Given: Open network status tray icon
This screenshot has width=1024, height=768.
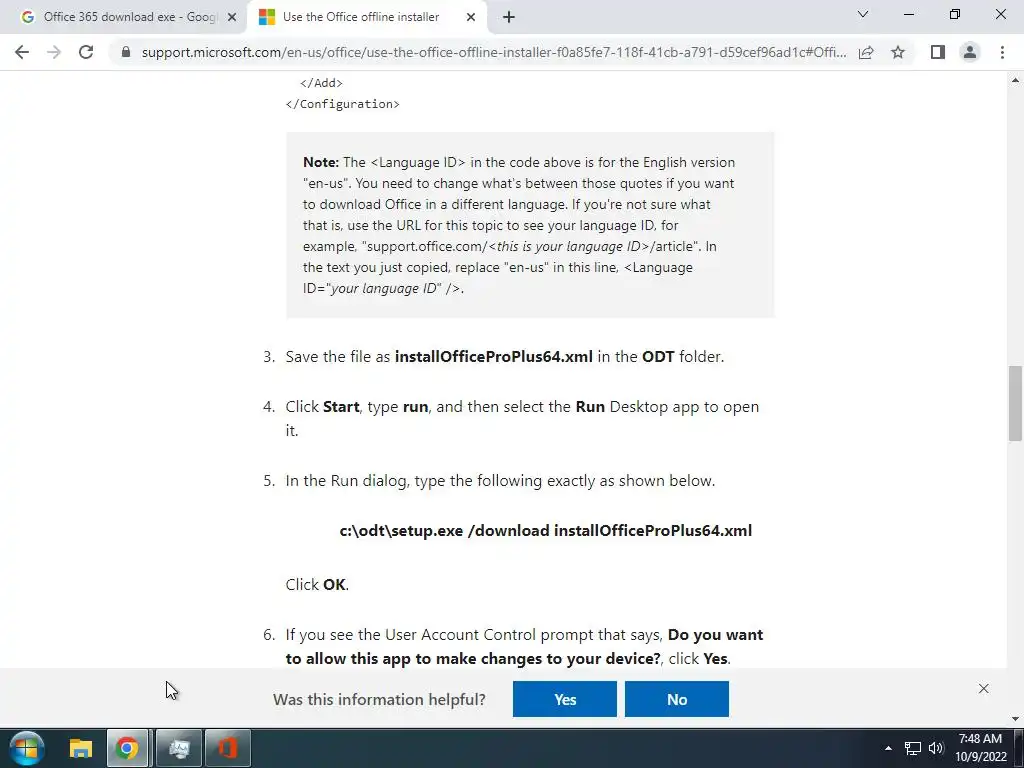Looking at the screenshot, I should 912,748.
